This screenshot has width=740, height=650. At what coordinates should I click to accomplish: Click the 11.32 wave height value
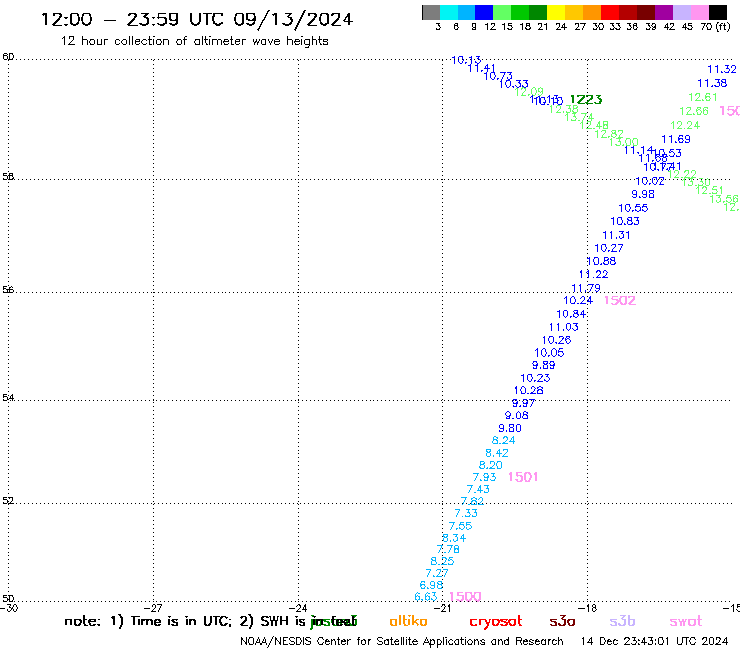(722, 69)
